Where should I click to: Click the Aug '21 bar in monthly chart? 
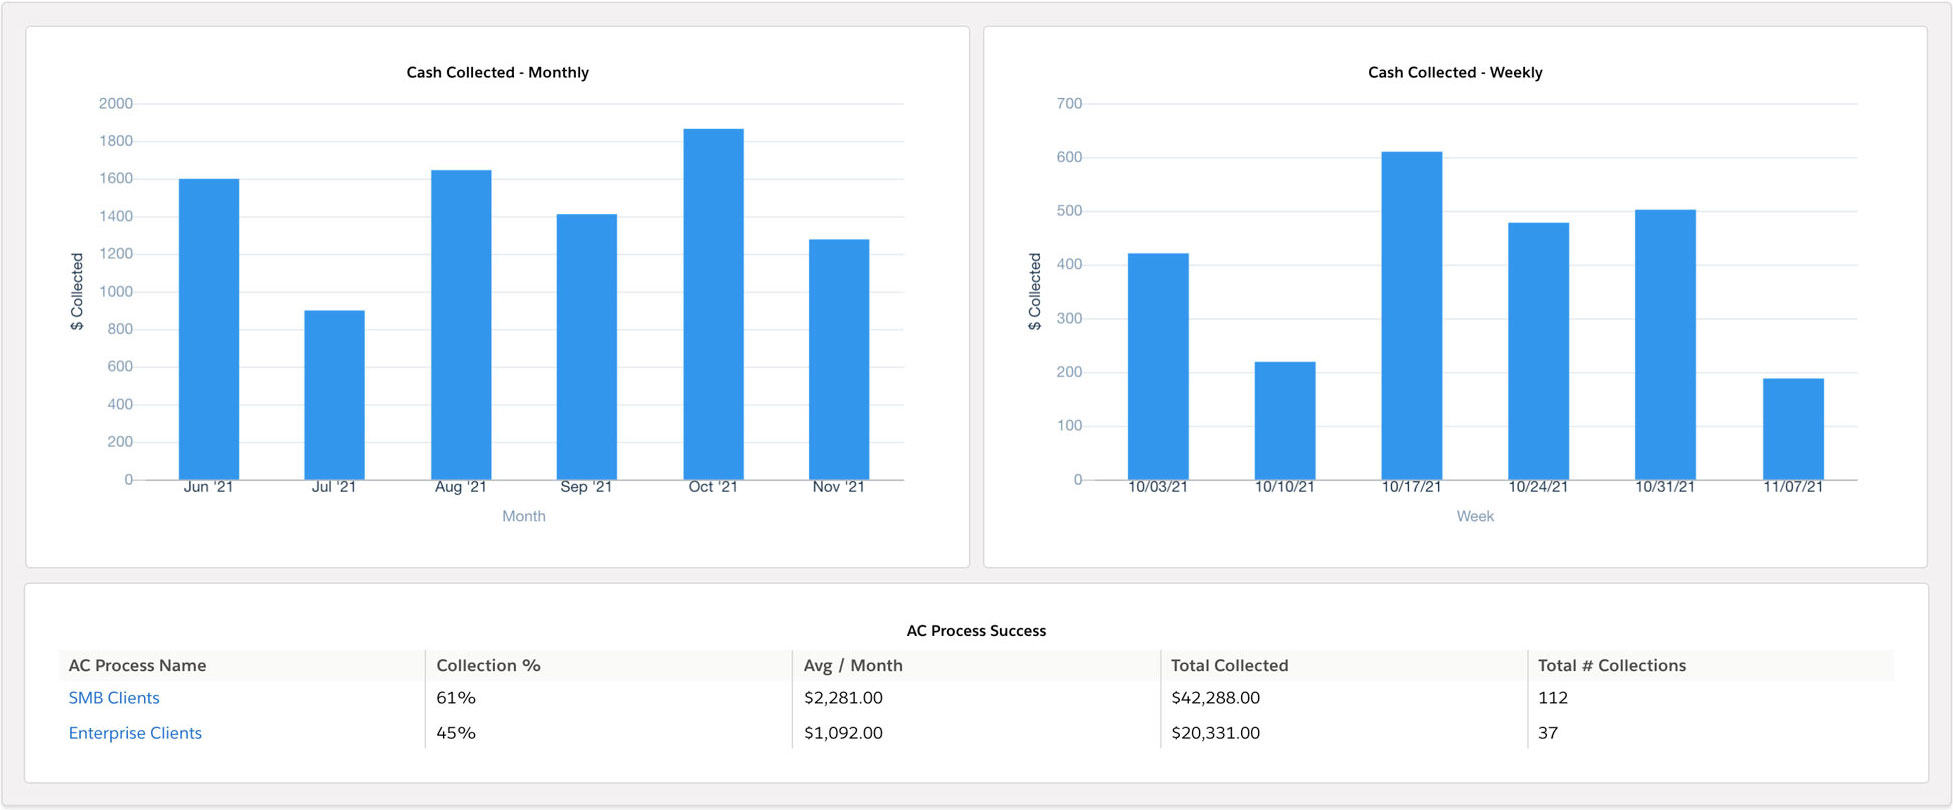coord(461,325)
